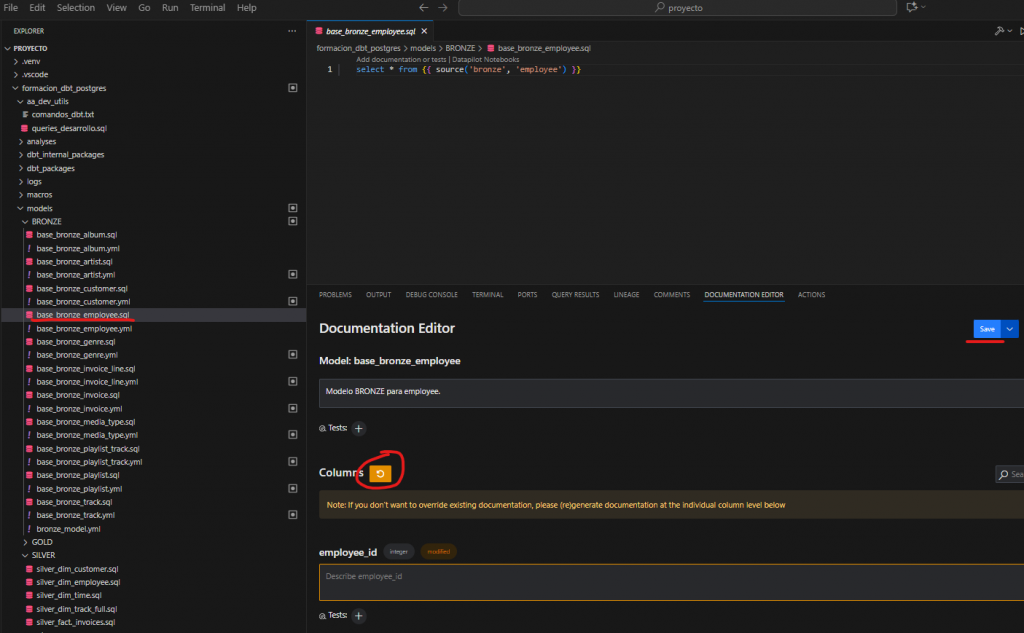Expand the GOLD models folder
Viewport: 1024px width, 633px height.
click(x=42, y=542)
